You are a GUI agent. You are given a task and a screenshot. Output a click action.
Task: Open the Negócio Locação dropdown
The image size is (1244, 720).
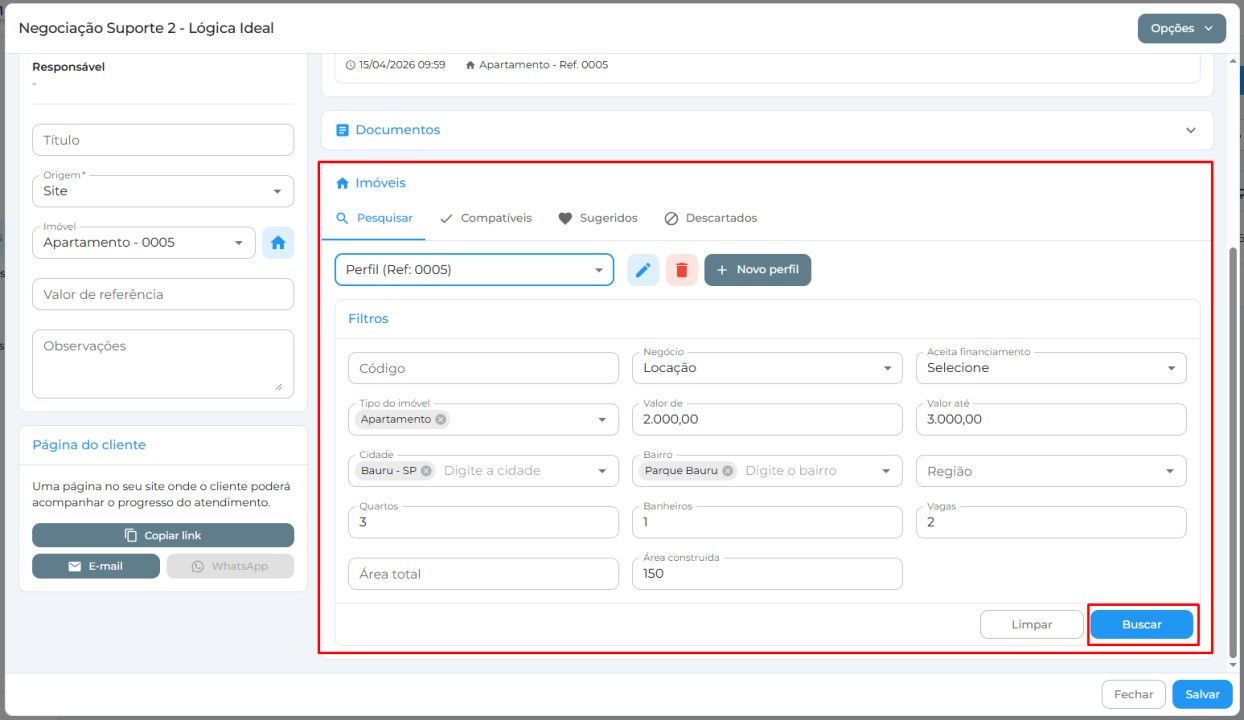pyautogui.click(x=767, y=368)
